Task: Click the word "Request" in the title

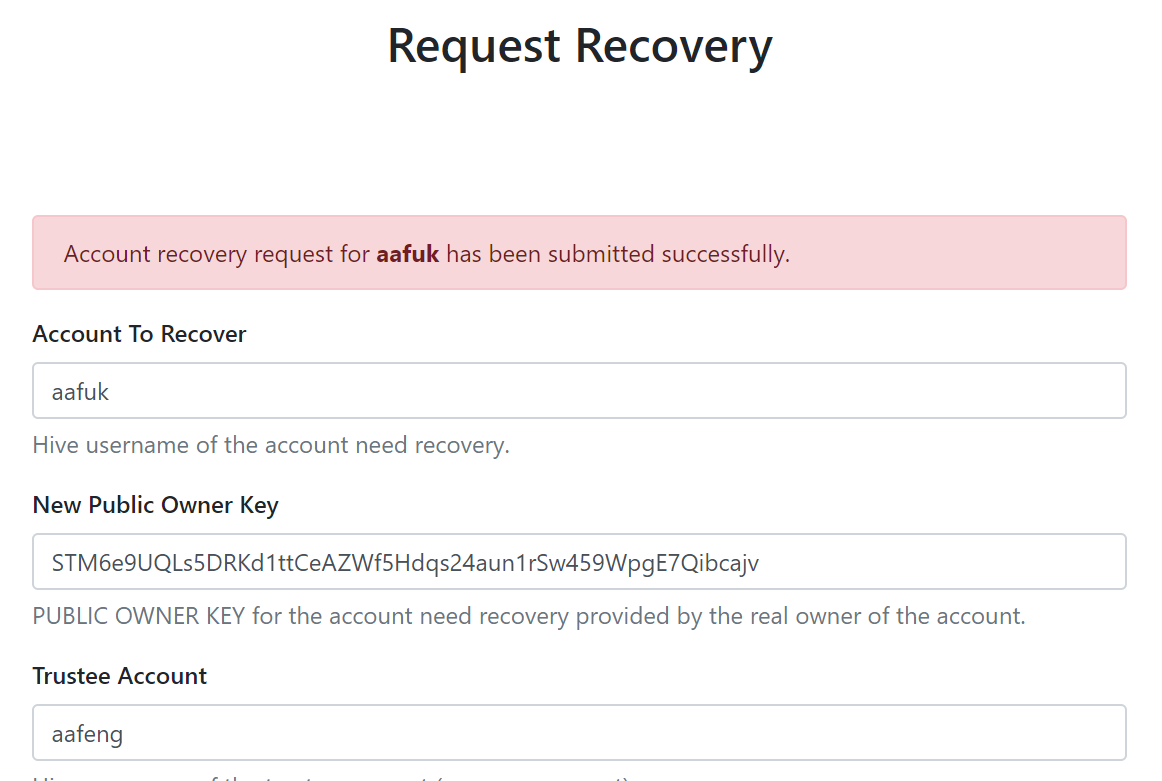Action: click(474, 47)
